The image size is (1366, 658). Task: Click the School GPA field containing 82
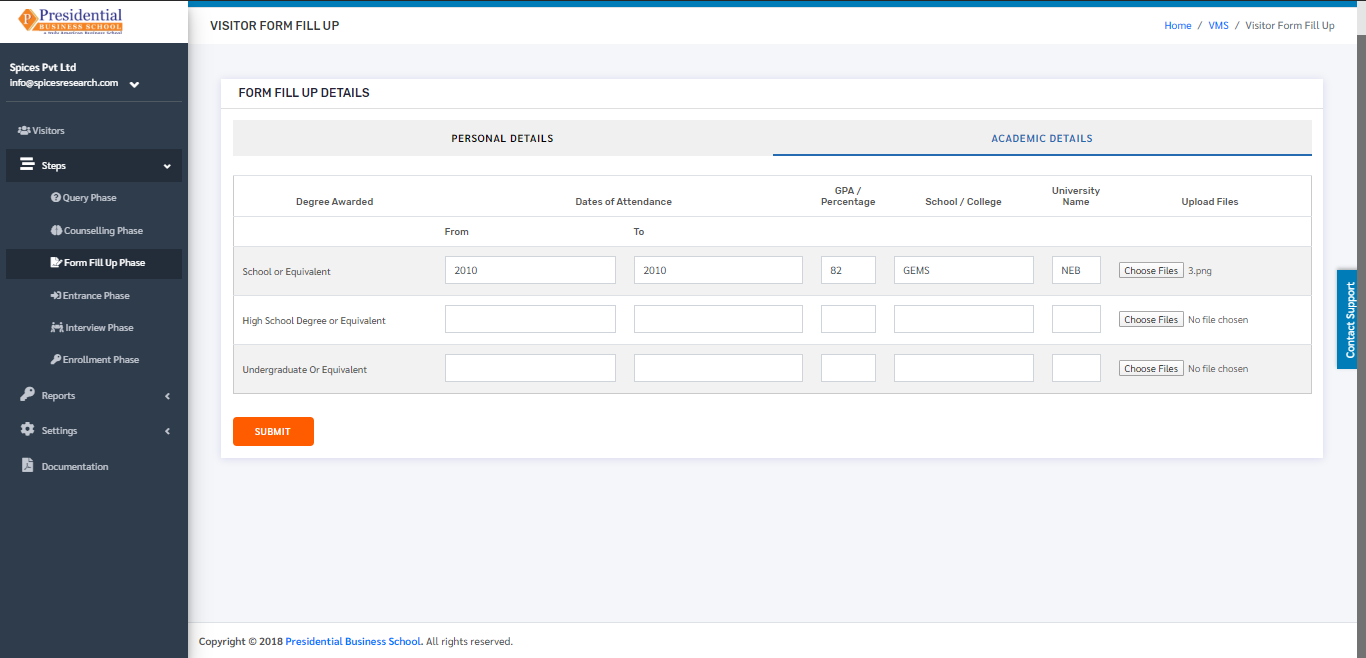click(x=848, y=270)
